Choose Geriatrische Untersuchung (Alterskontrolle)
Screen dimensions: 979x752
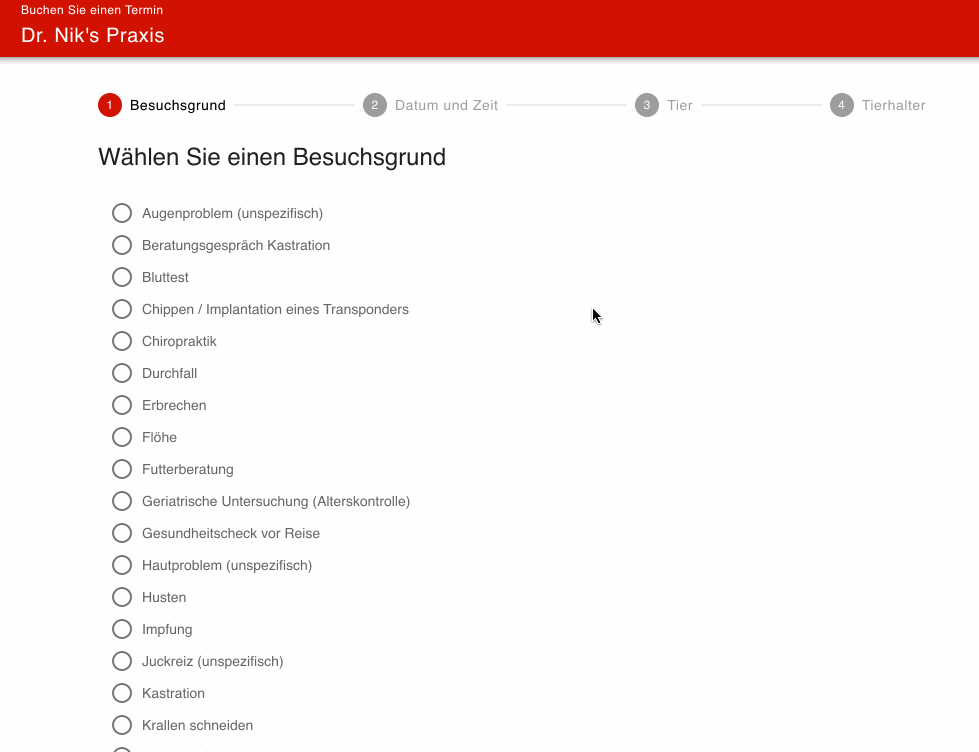tap(121, 501)
